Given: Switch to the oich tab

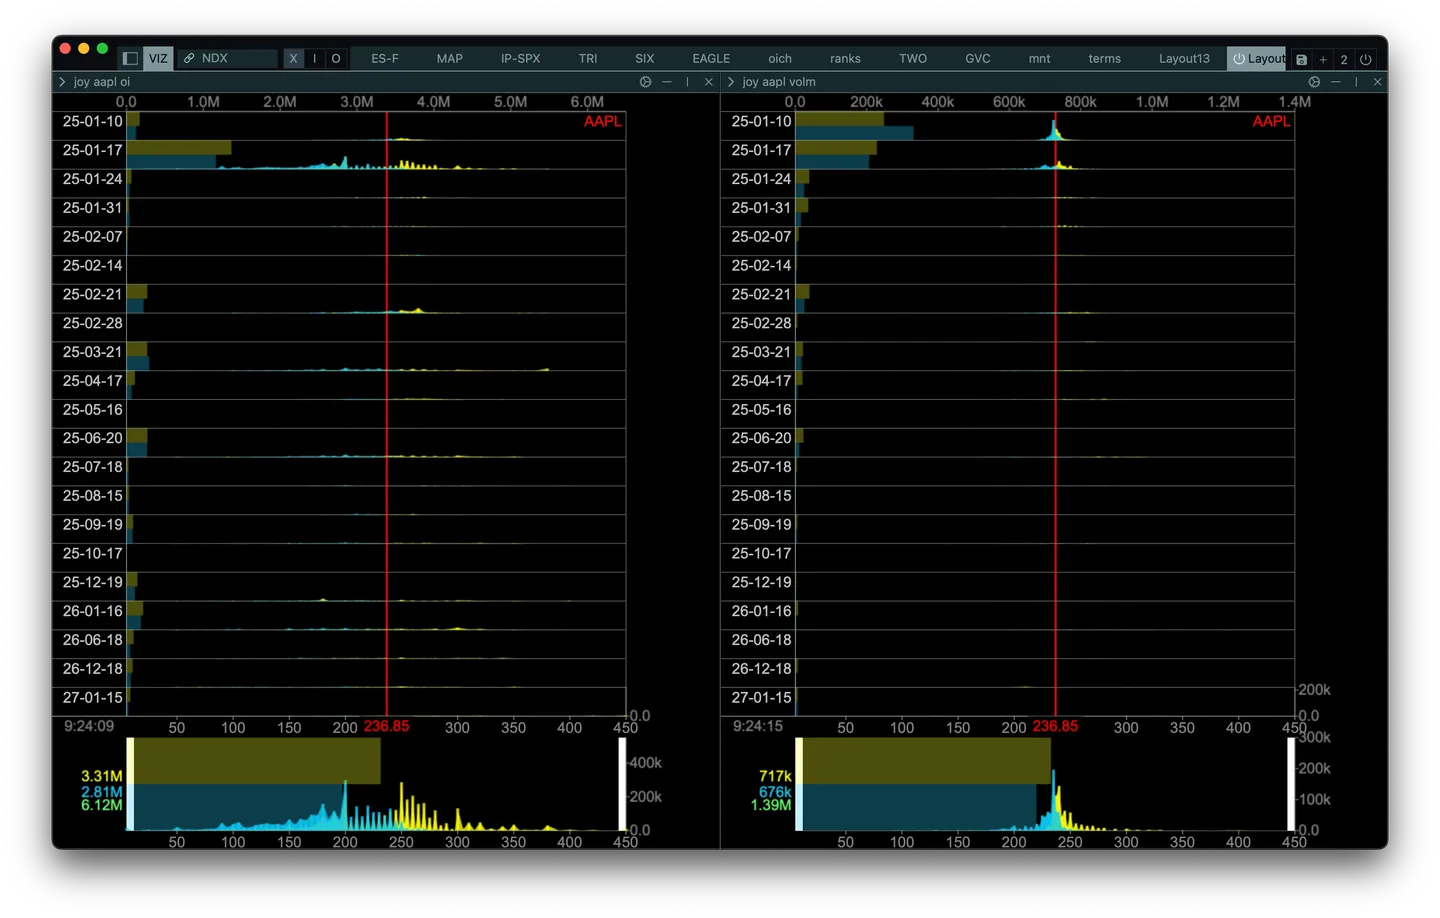Looking at the screenshot, I should 780,59.
